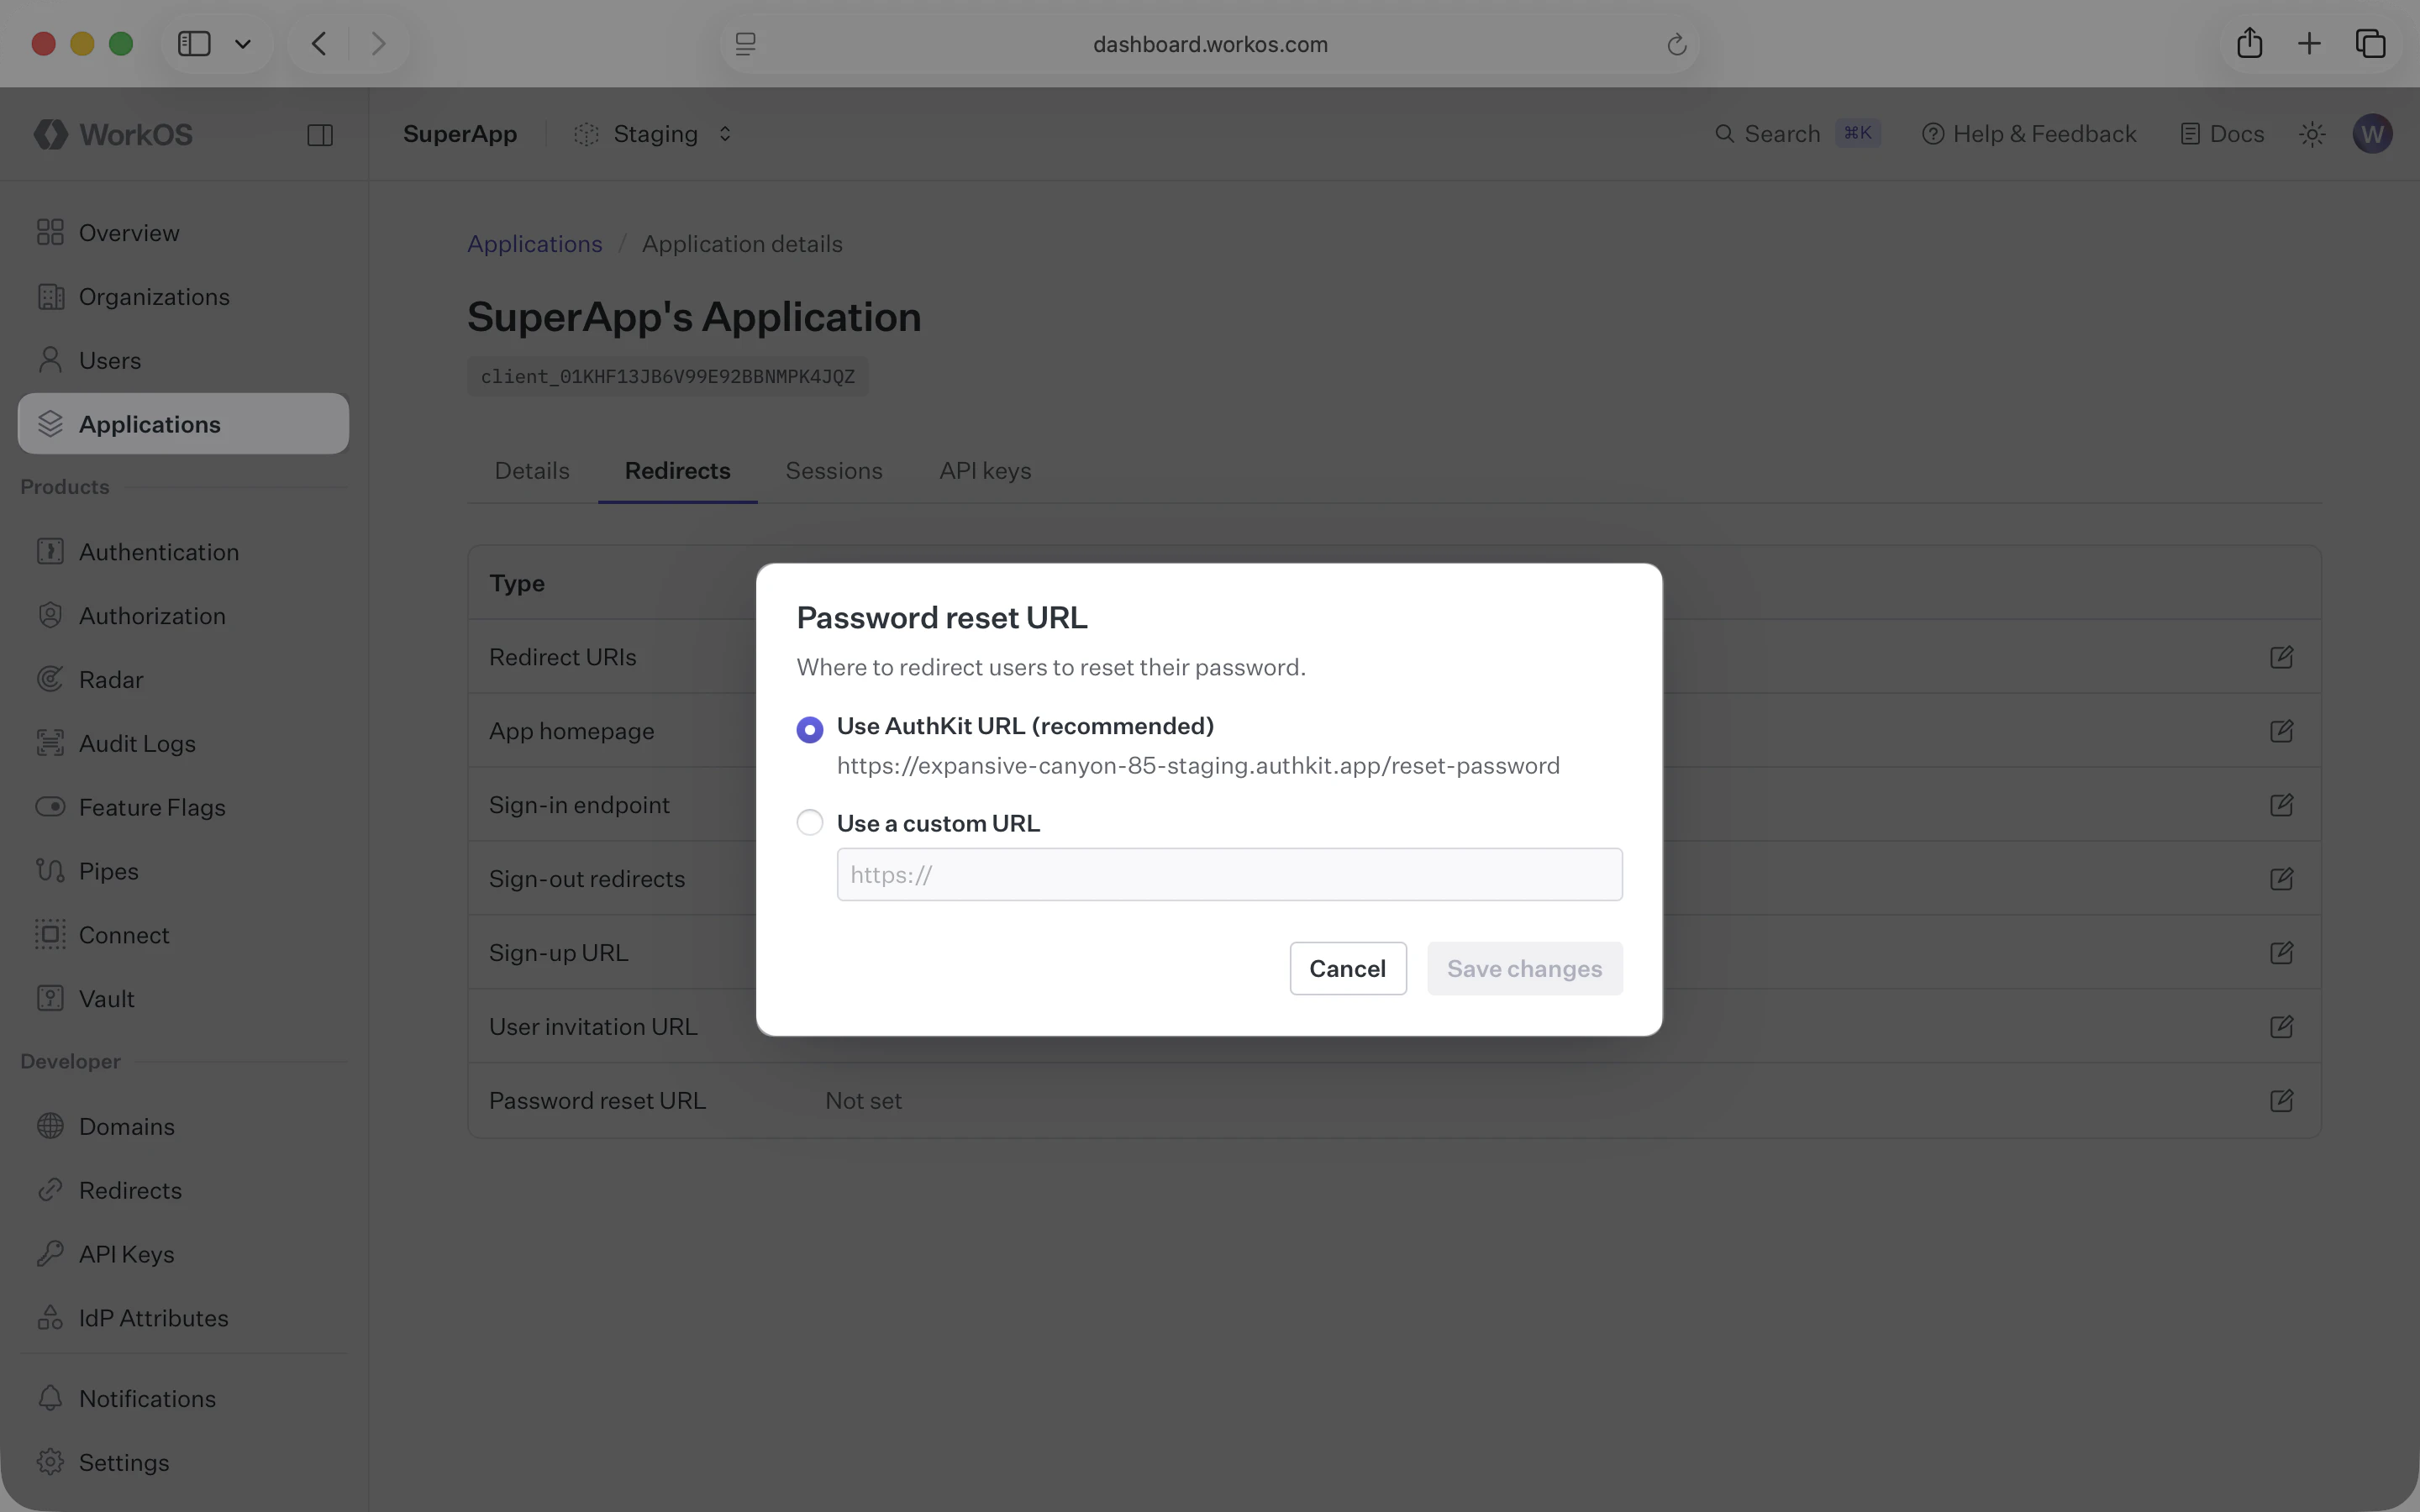Edit the Sign-in endpoint row
2420x1512 pixels.
(x=2281, y=805)
